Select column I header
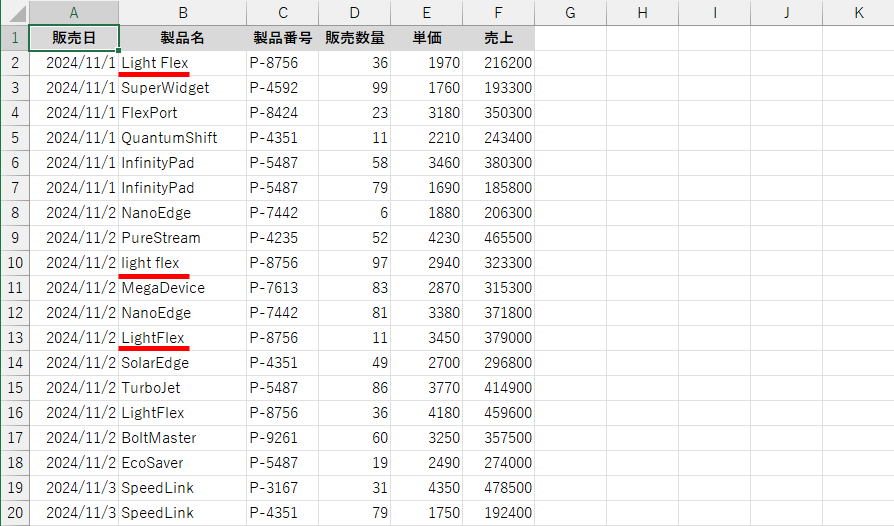Screen dimensions: 894x526 pos(714,13)
